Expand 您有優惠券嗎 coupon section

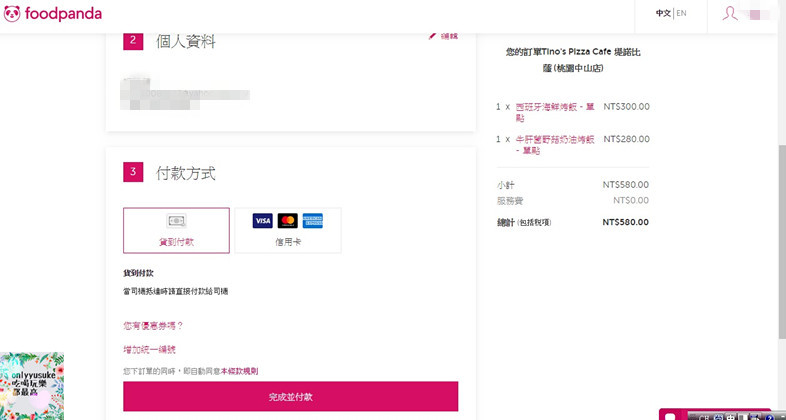point(153,325)
